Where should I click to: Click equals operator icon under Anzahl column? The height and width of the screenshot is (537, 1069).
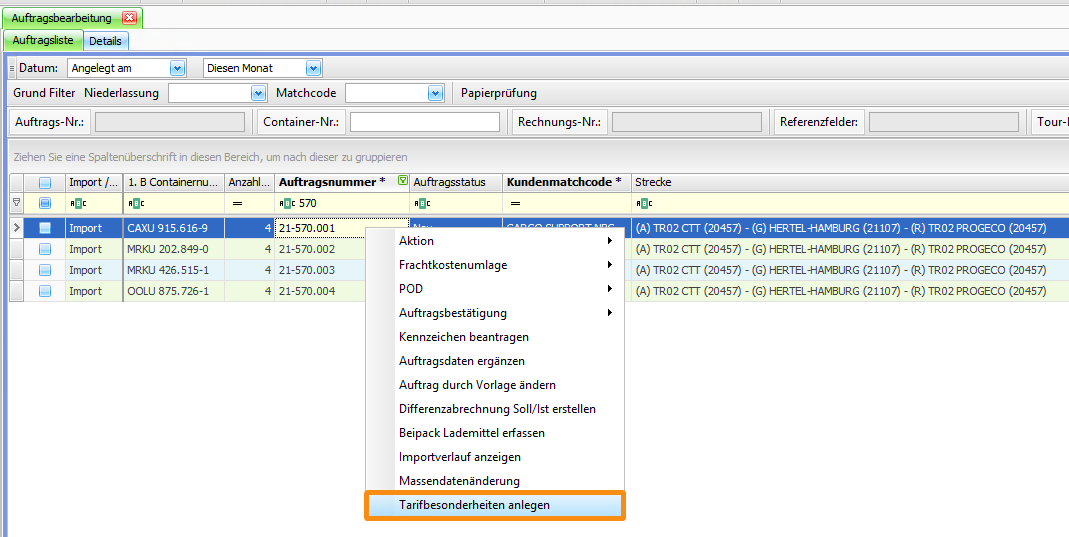click(237, 203)
